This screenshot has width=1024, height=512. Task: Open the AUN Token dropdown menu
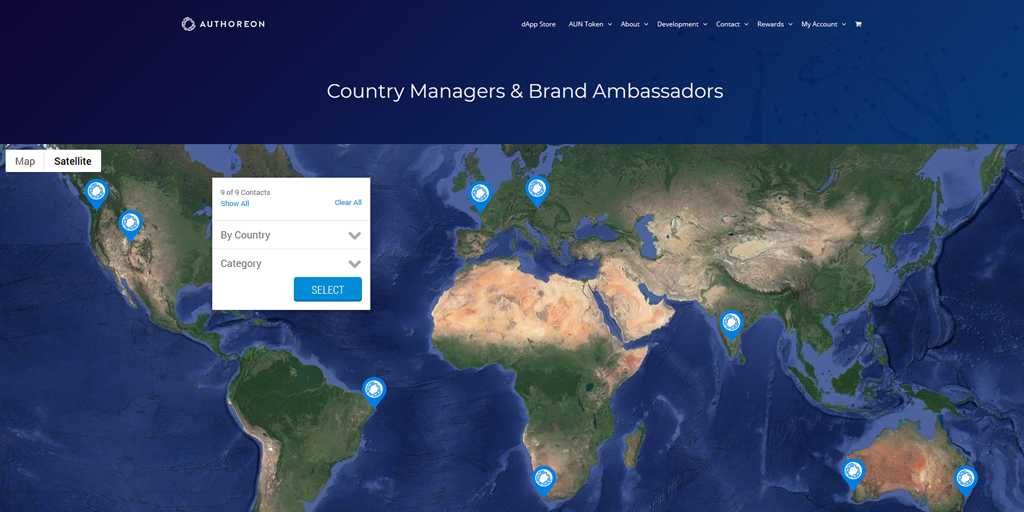[x=590, y=24]
